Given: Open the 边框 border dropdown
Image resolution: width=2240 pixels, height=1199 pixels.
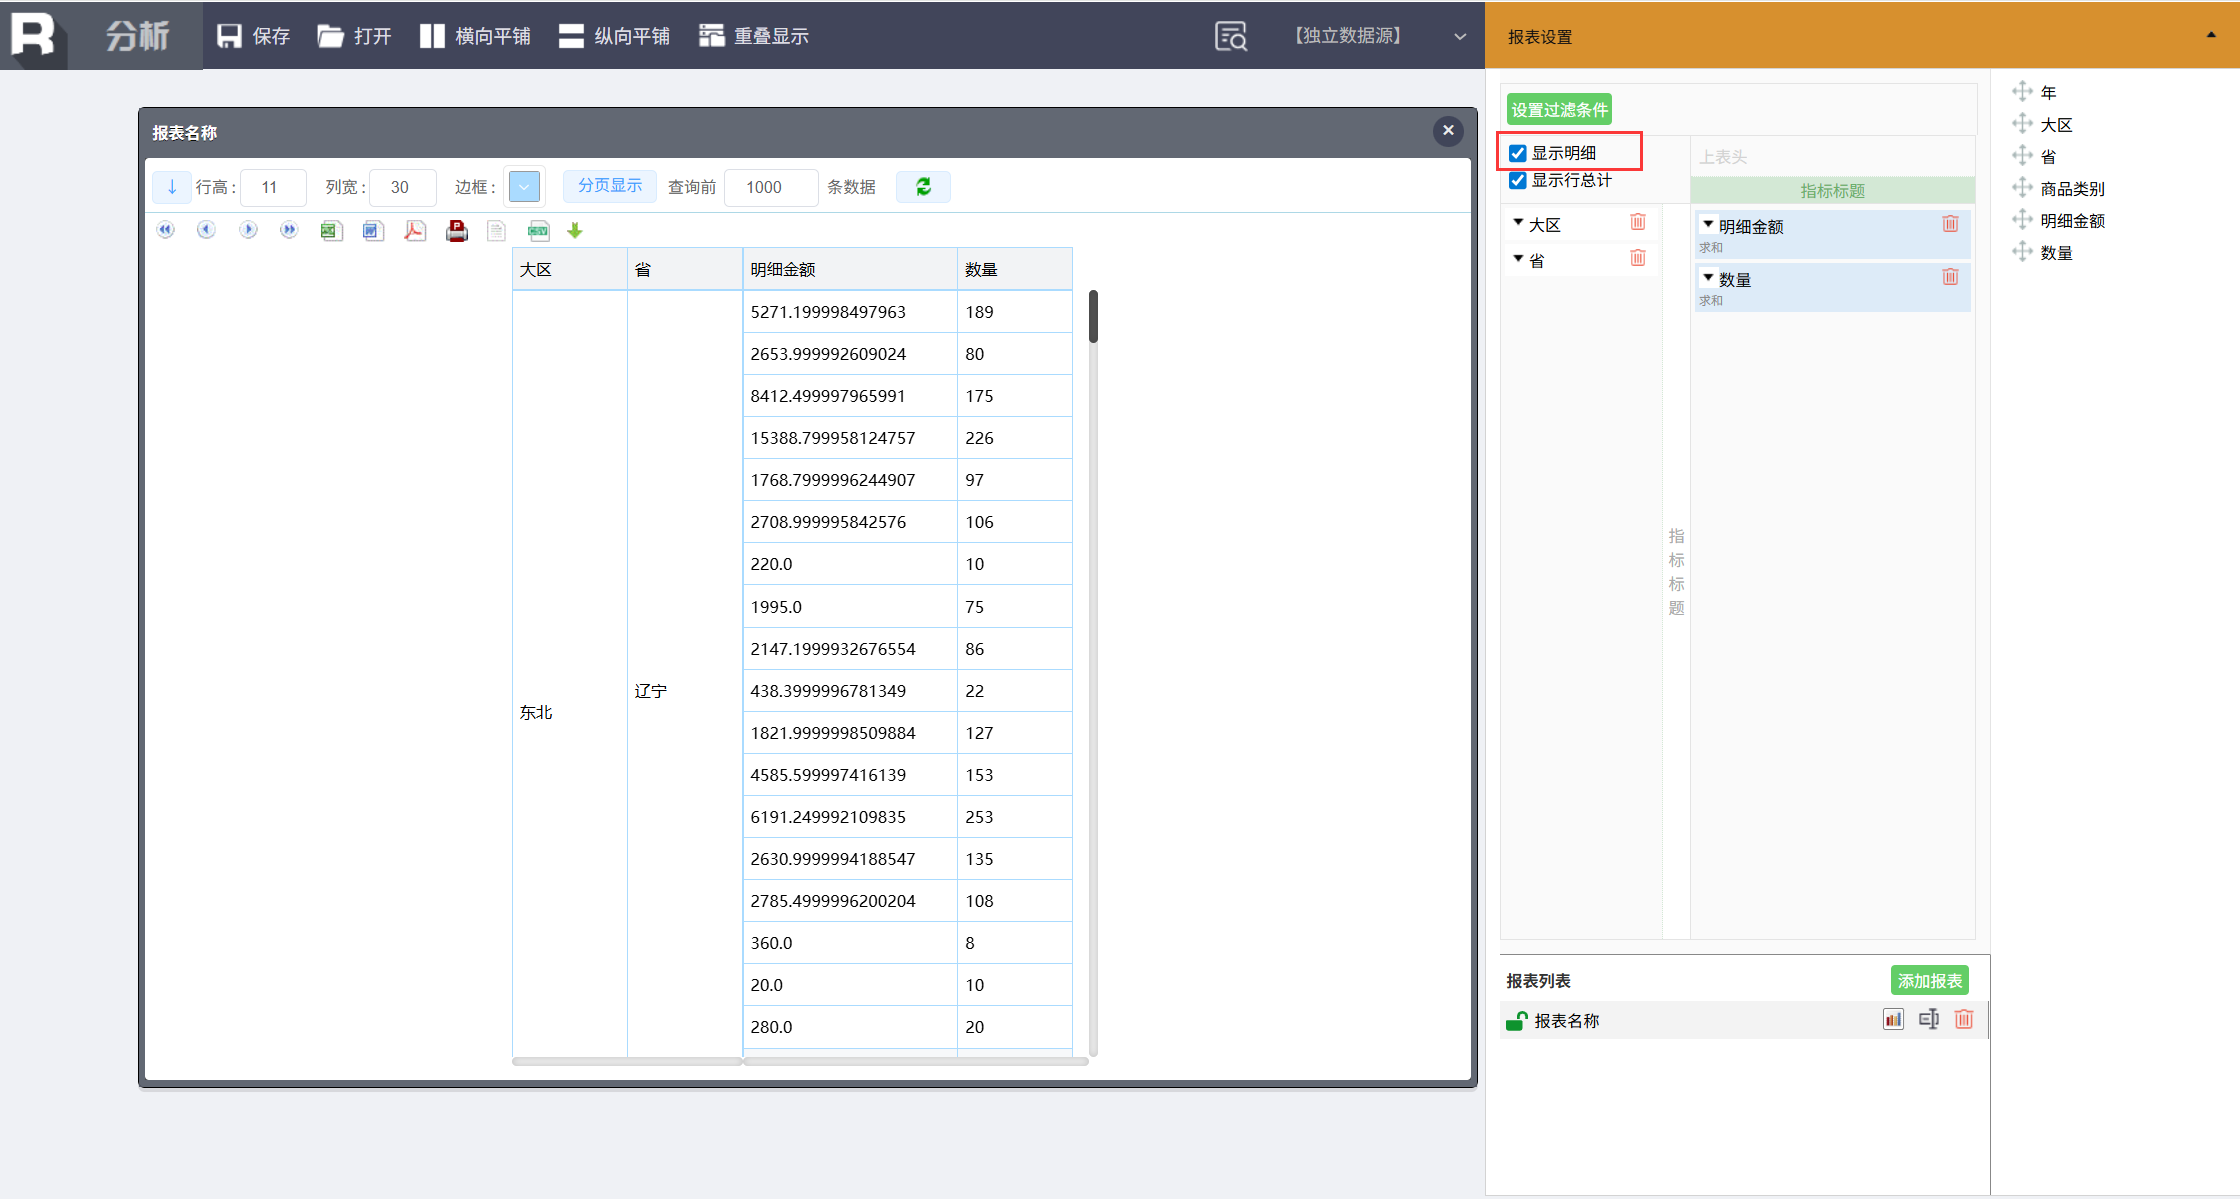Looking at the screenshot, I should (x=524, y=187).
